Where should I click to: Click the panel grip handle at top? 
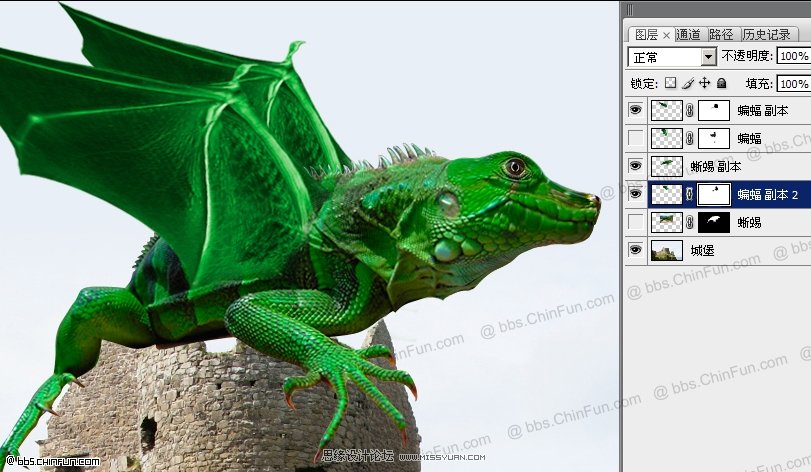pos(629,9)
